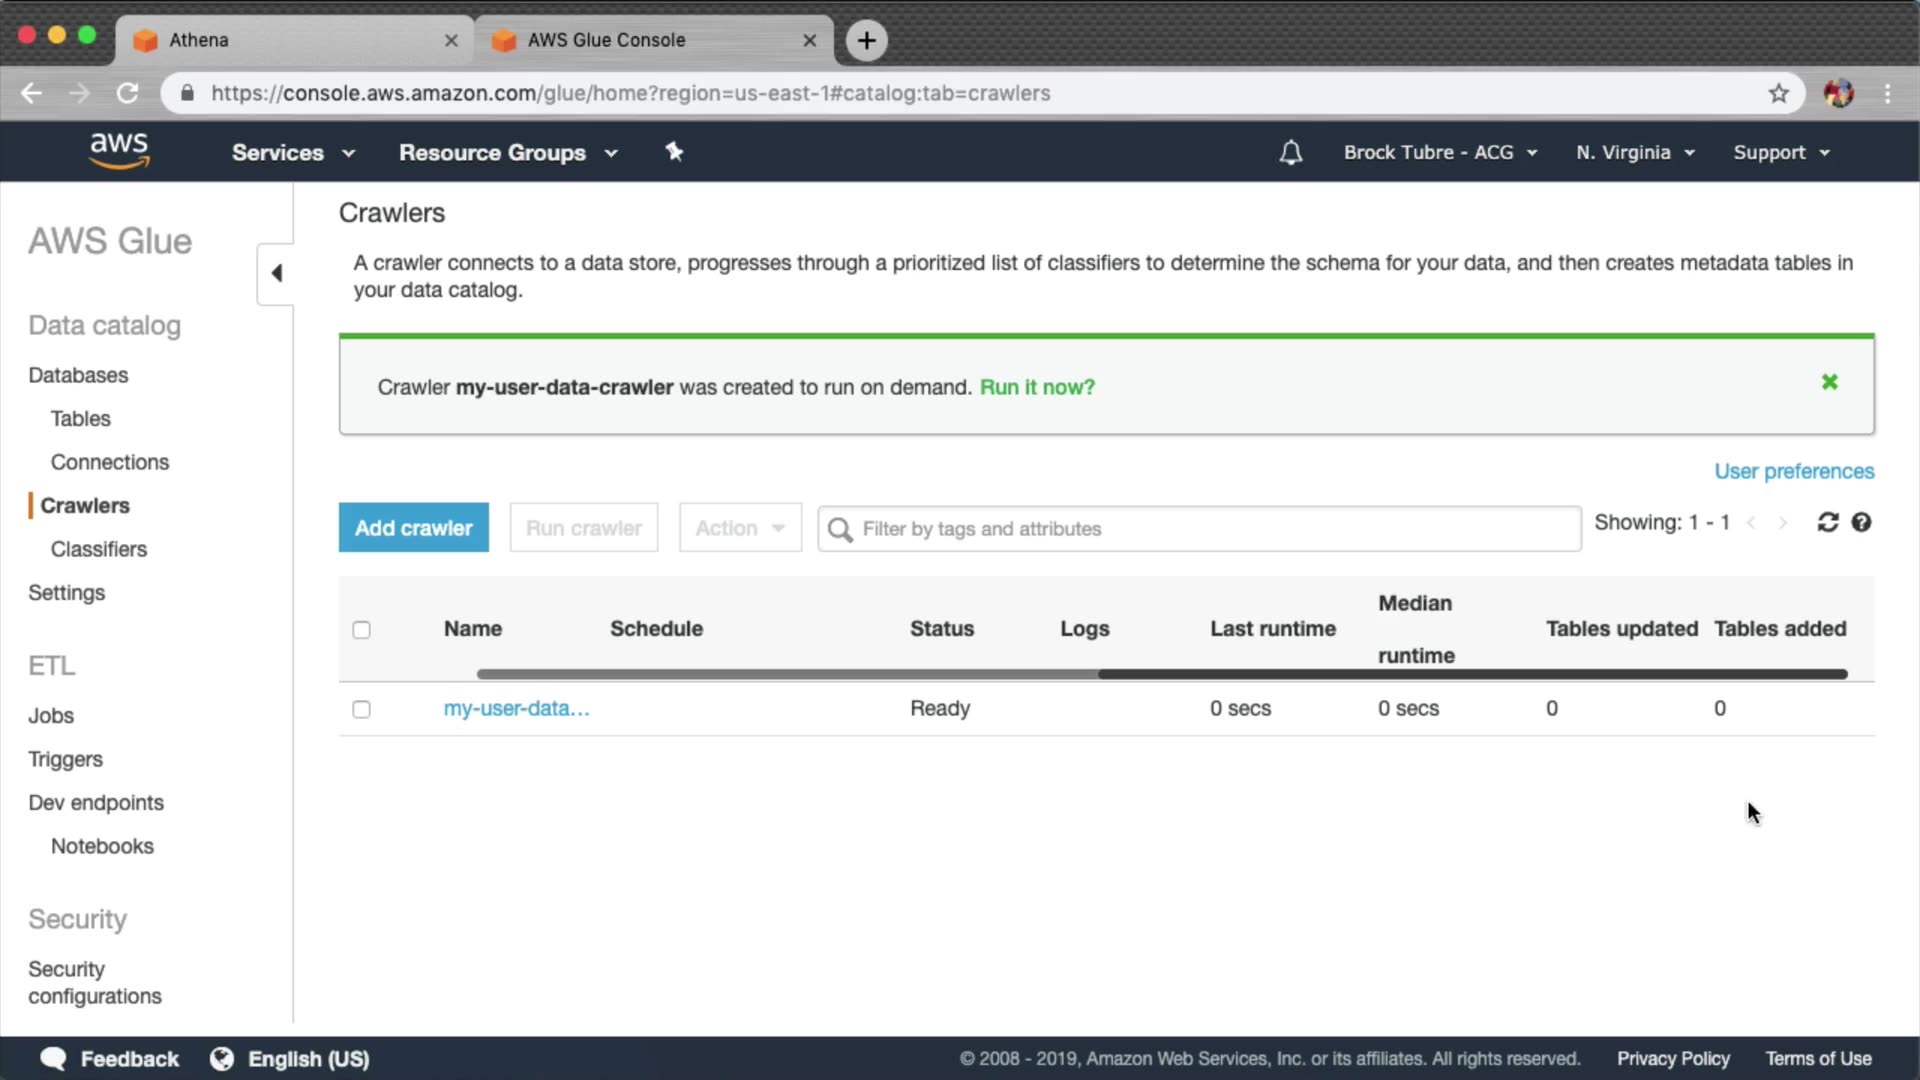Screen dimensions: 1920x1080
Task: Click the Add crawler button
Action: coord(413,528)
